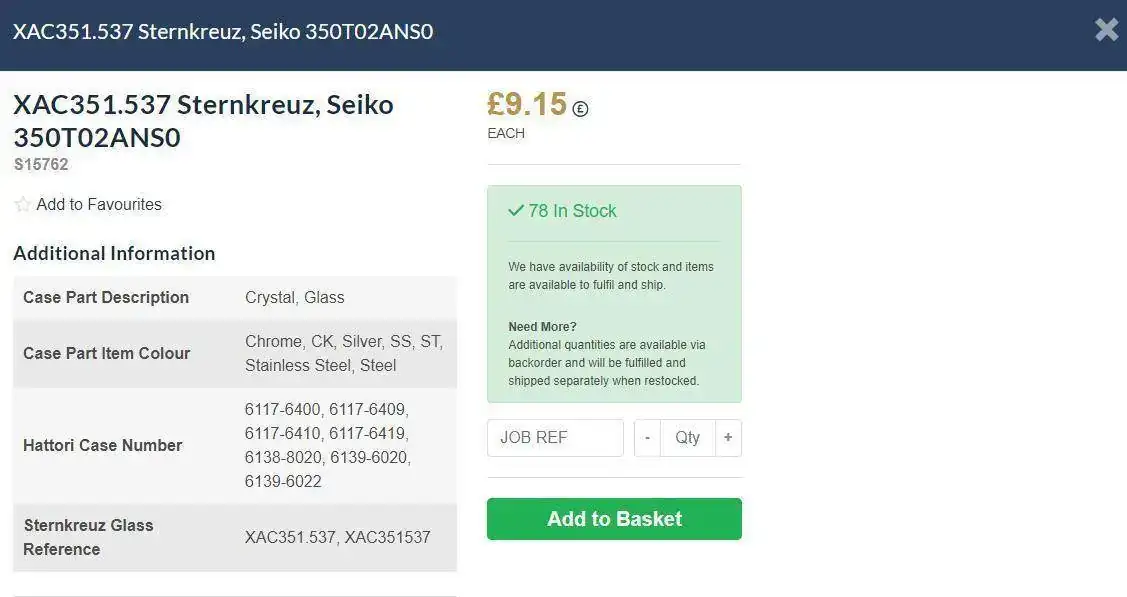Select the S15762 product code
Viewport: 1127px width, 597px height.
(x=41, y=165)
